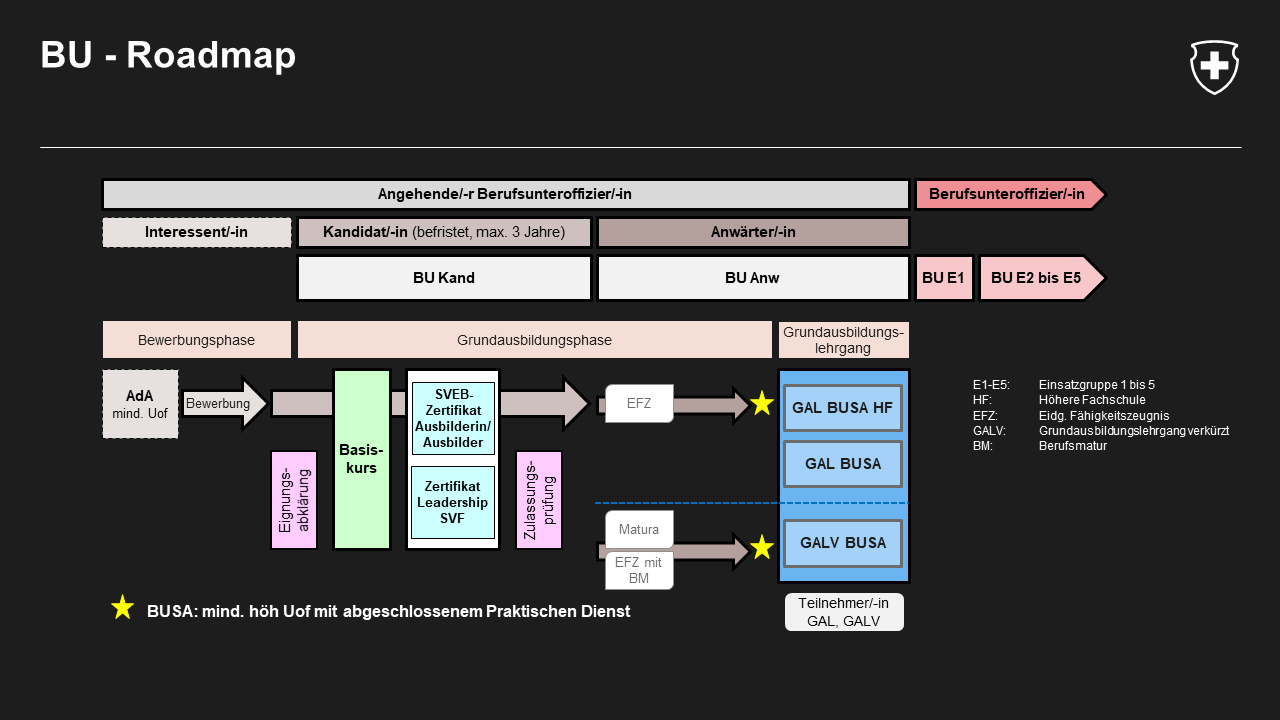Click the GAL BUSA HF box
1280x720 pixels.
[x=842, y=408]
